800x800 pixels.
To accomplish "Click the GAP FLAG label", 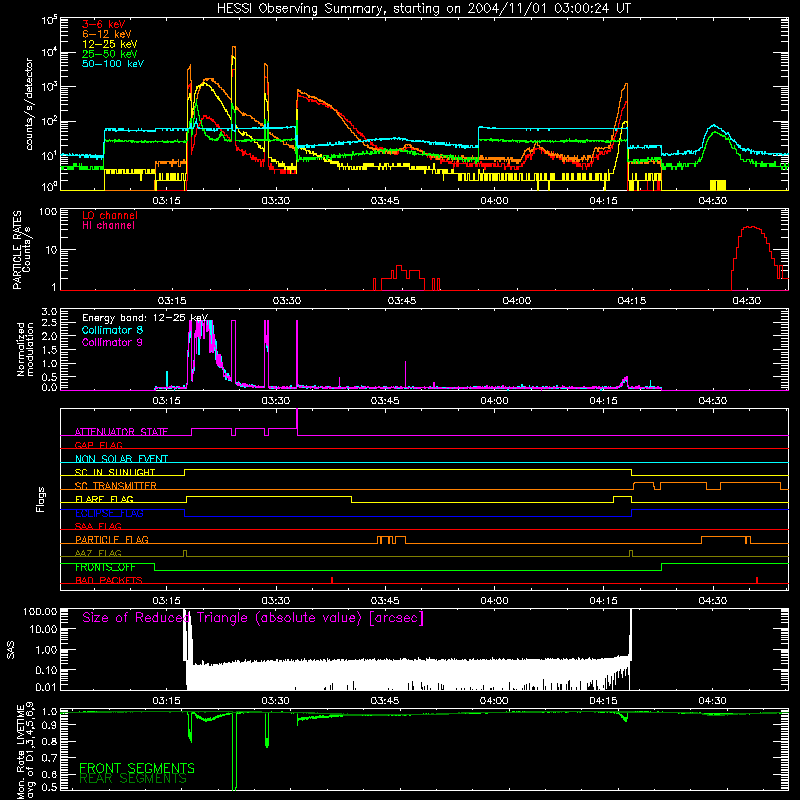I will pyautogui.click(x=98, y=445).
